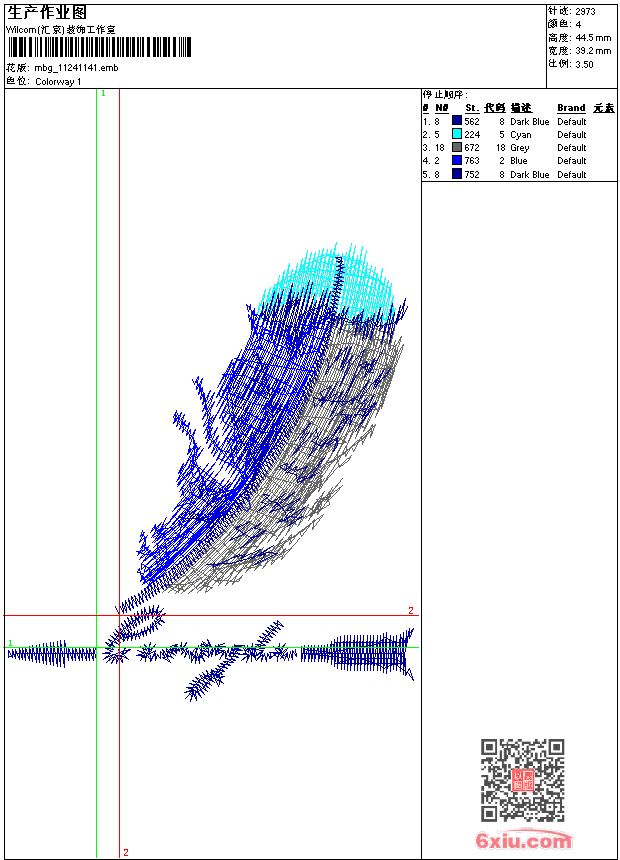620x860 pixels.
Task: Select the Grey description text in row 3
Action: click(520, 147)
